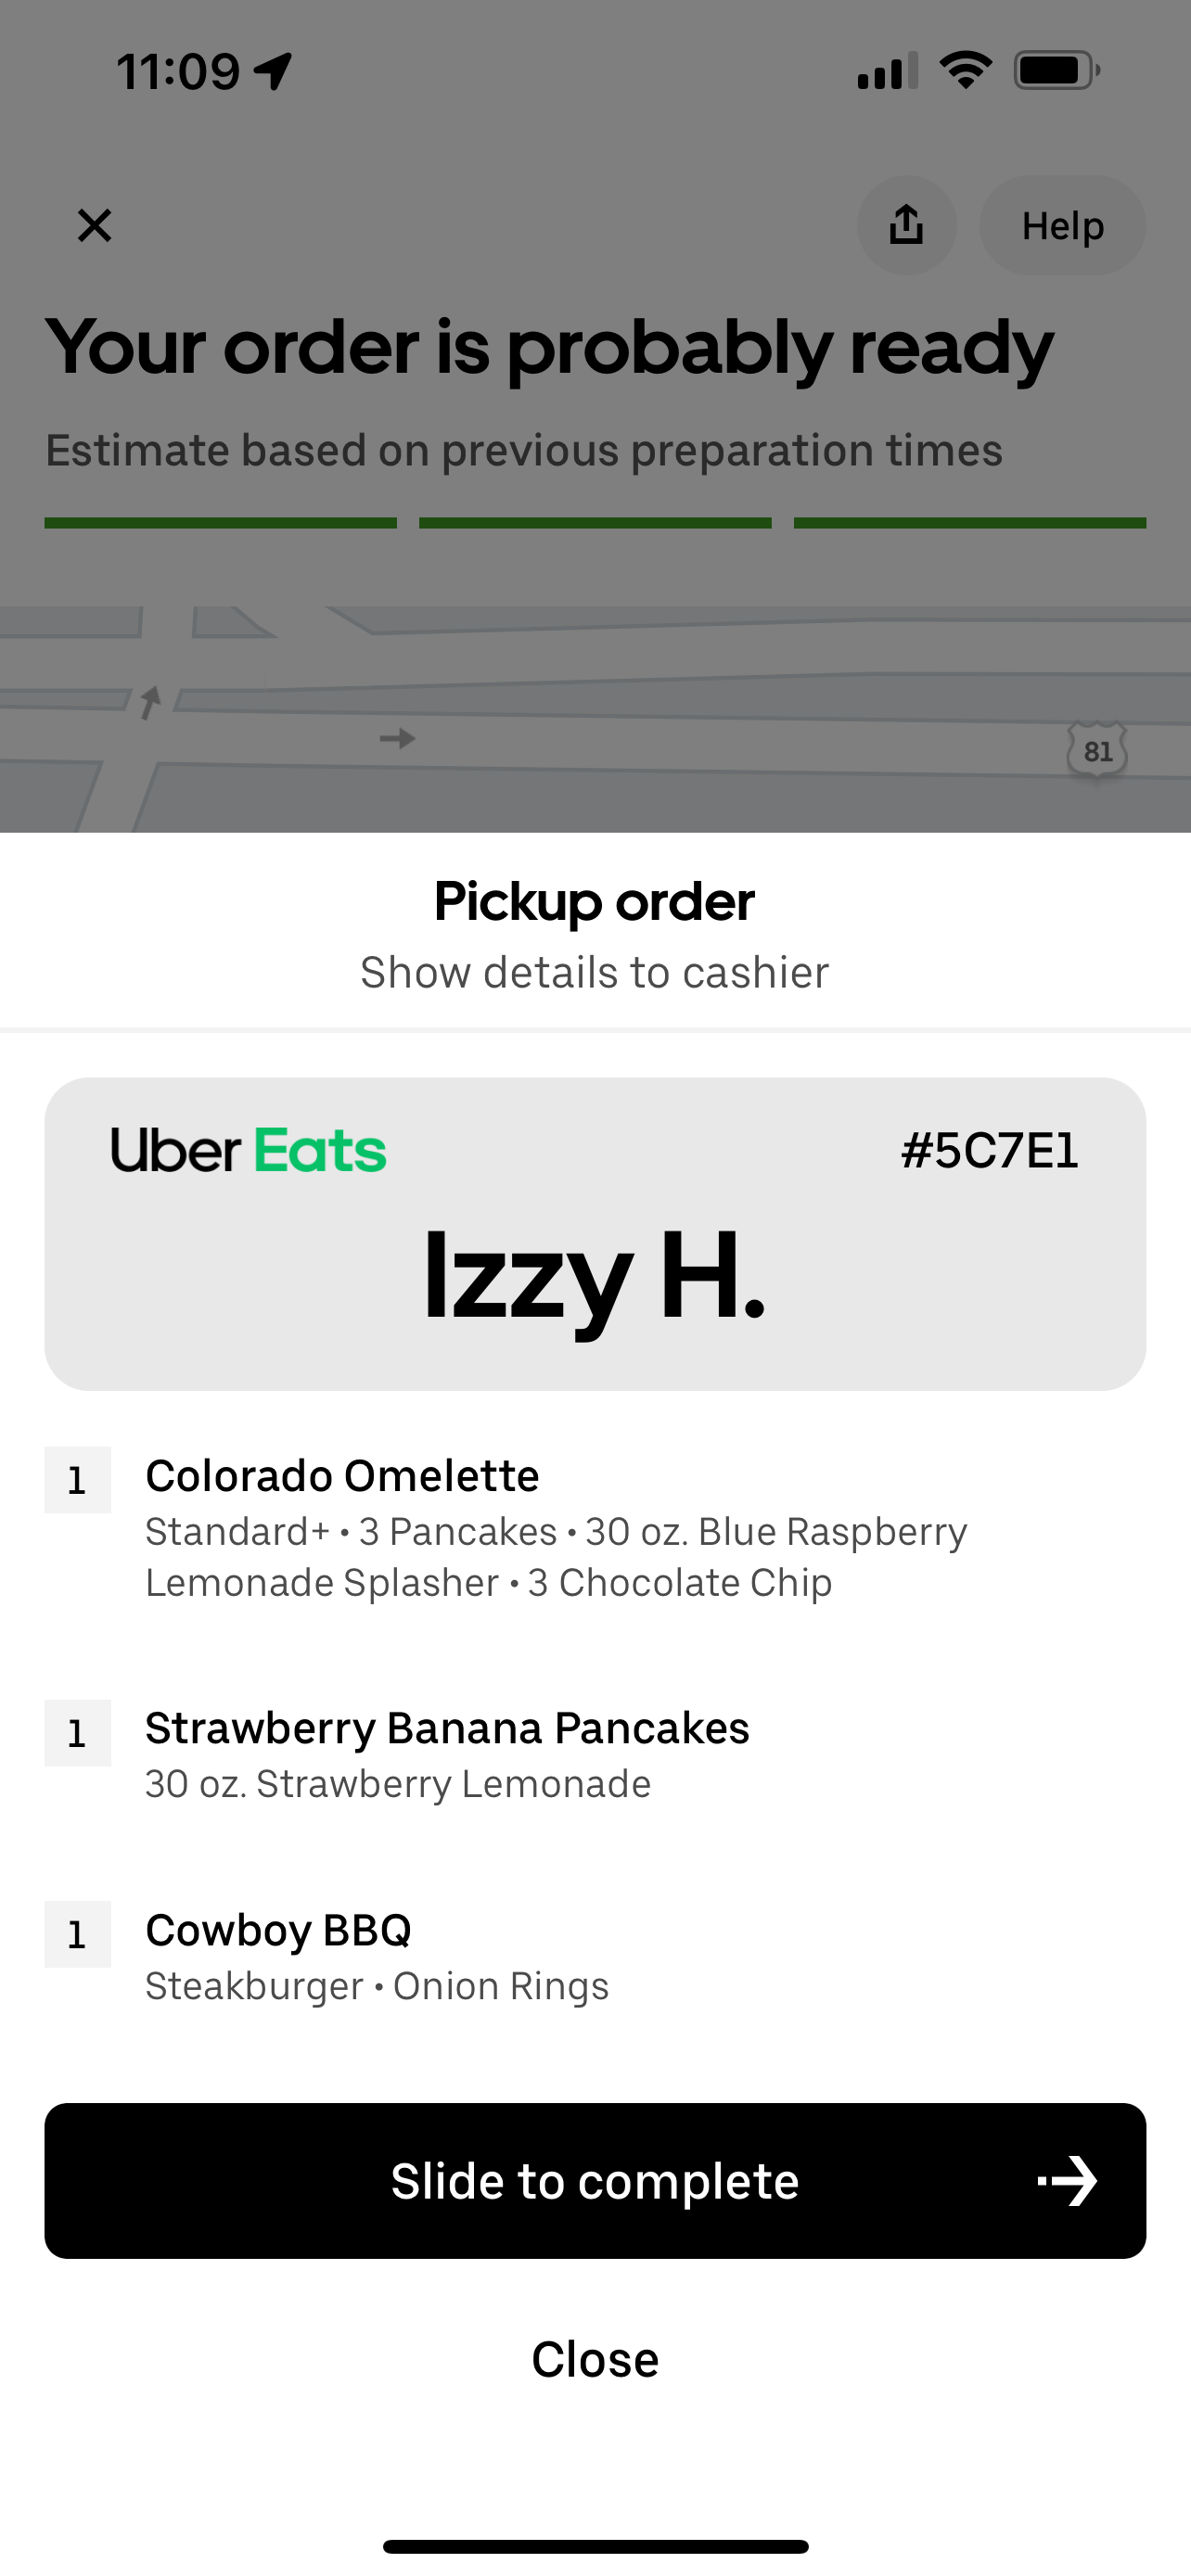
Task: Tap the first green progress segment
Action: click(x=220, y=523)
